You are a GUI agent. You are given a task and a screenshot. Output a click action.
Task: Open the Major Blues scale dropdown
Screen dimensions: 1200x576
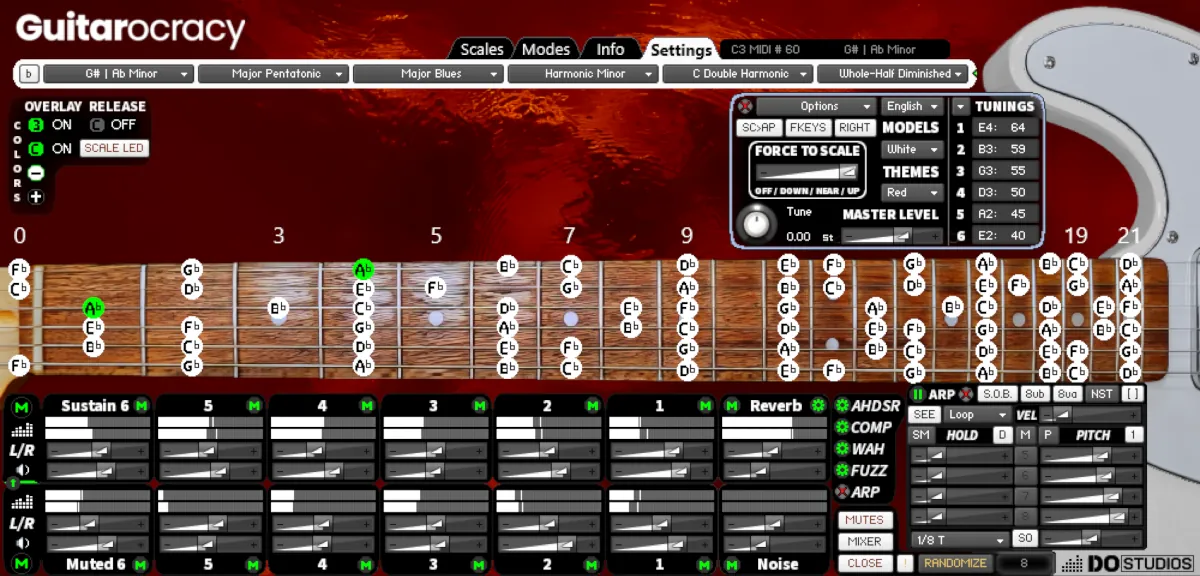pos(428,74)
